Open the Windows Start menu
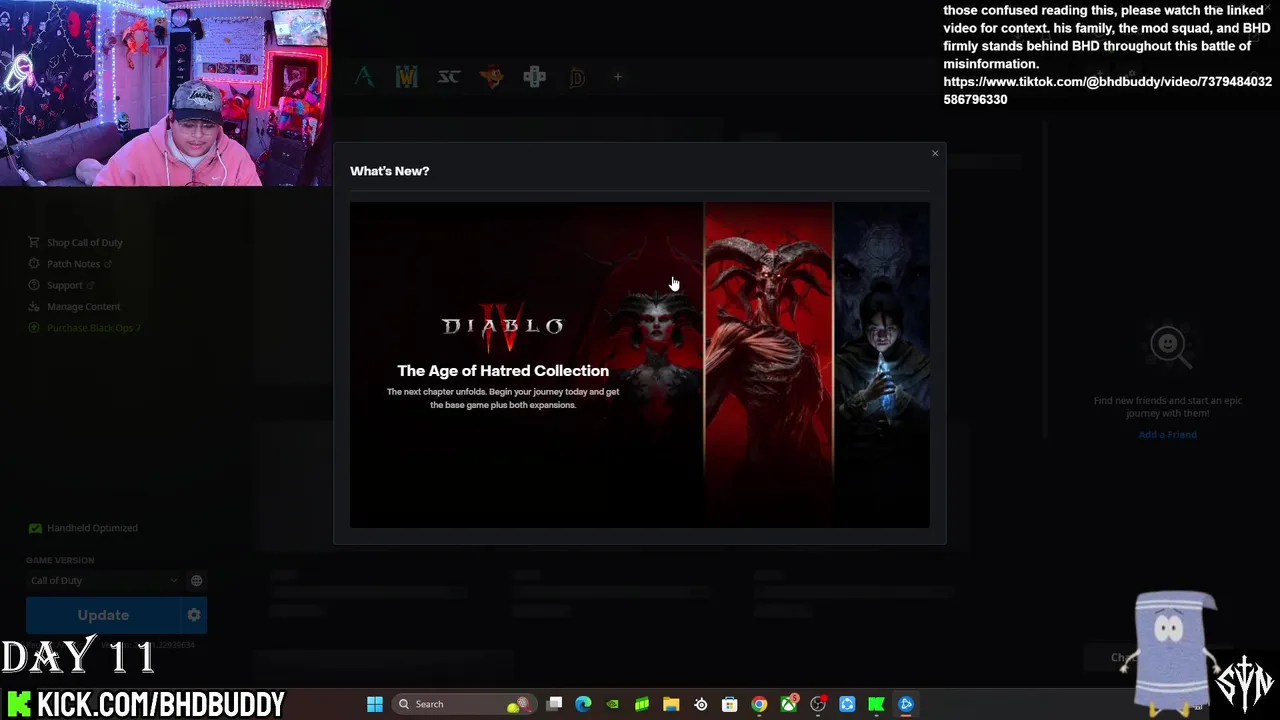The image size is (1280, 720). pos(375,704)
